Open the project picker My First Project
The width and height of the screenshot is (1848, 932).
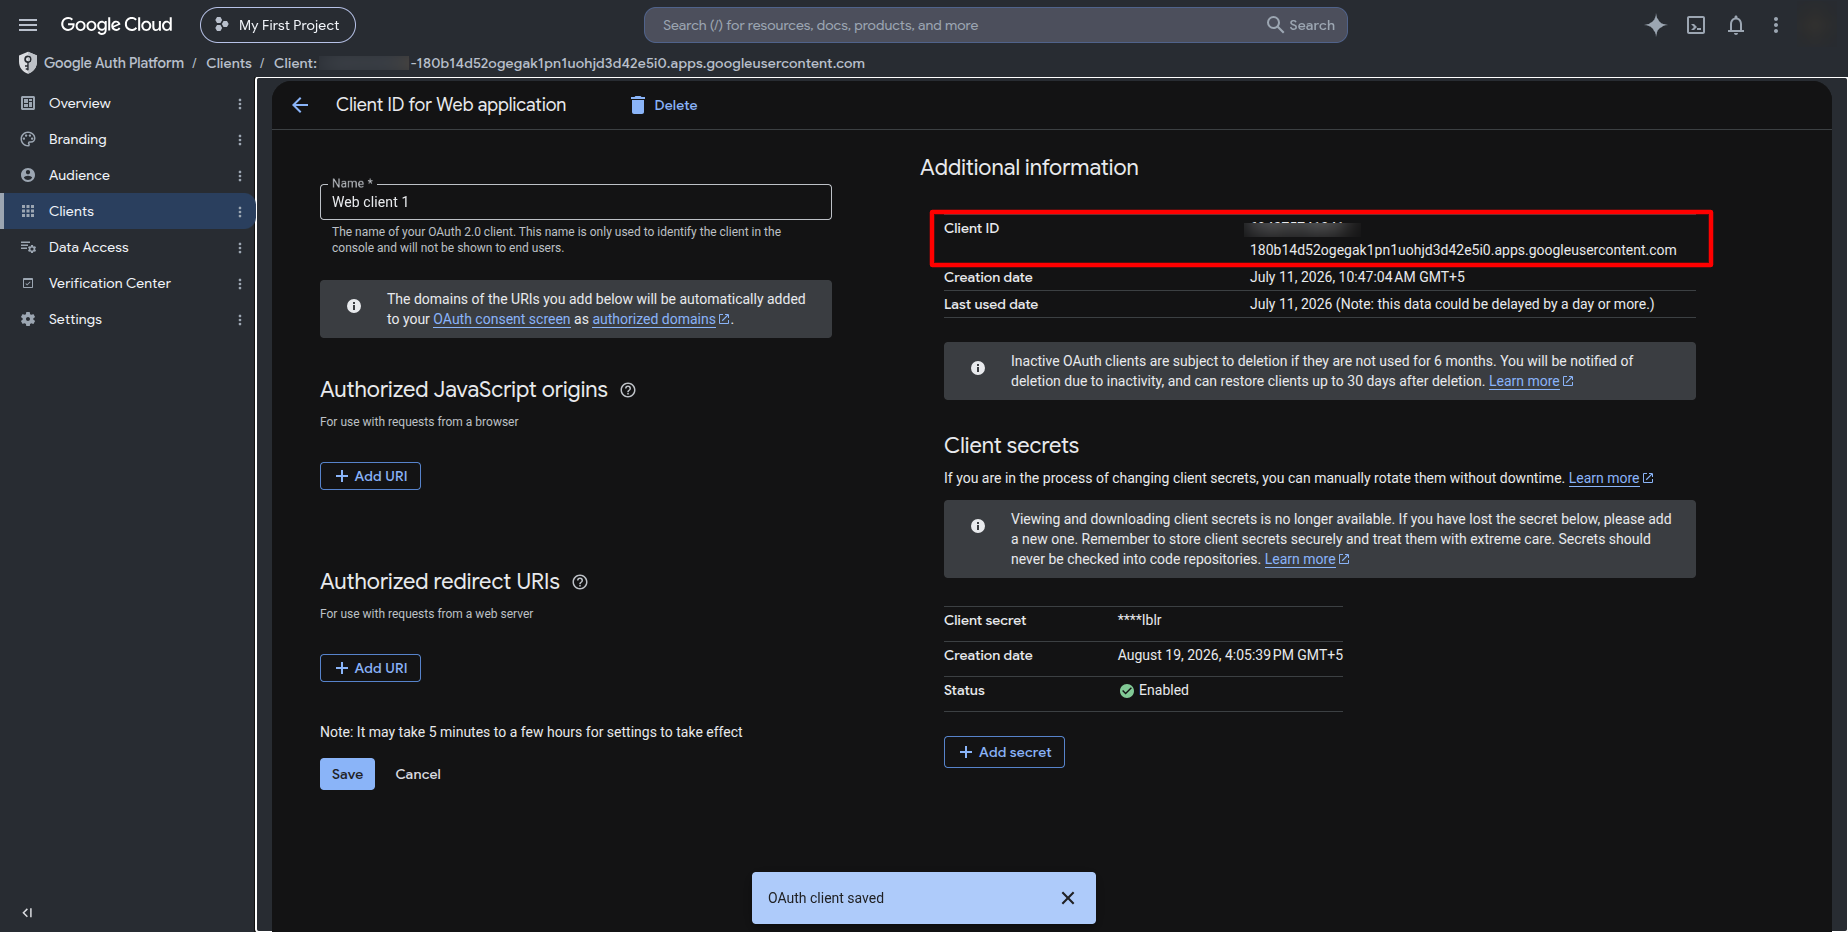pyautogui.click(x=278, y=25)
